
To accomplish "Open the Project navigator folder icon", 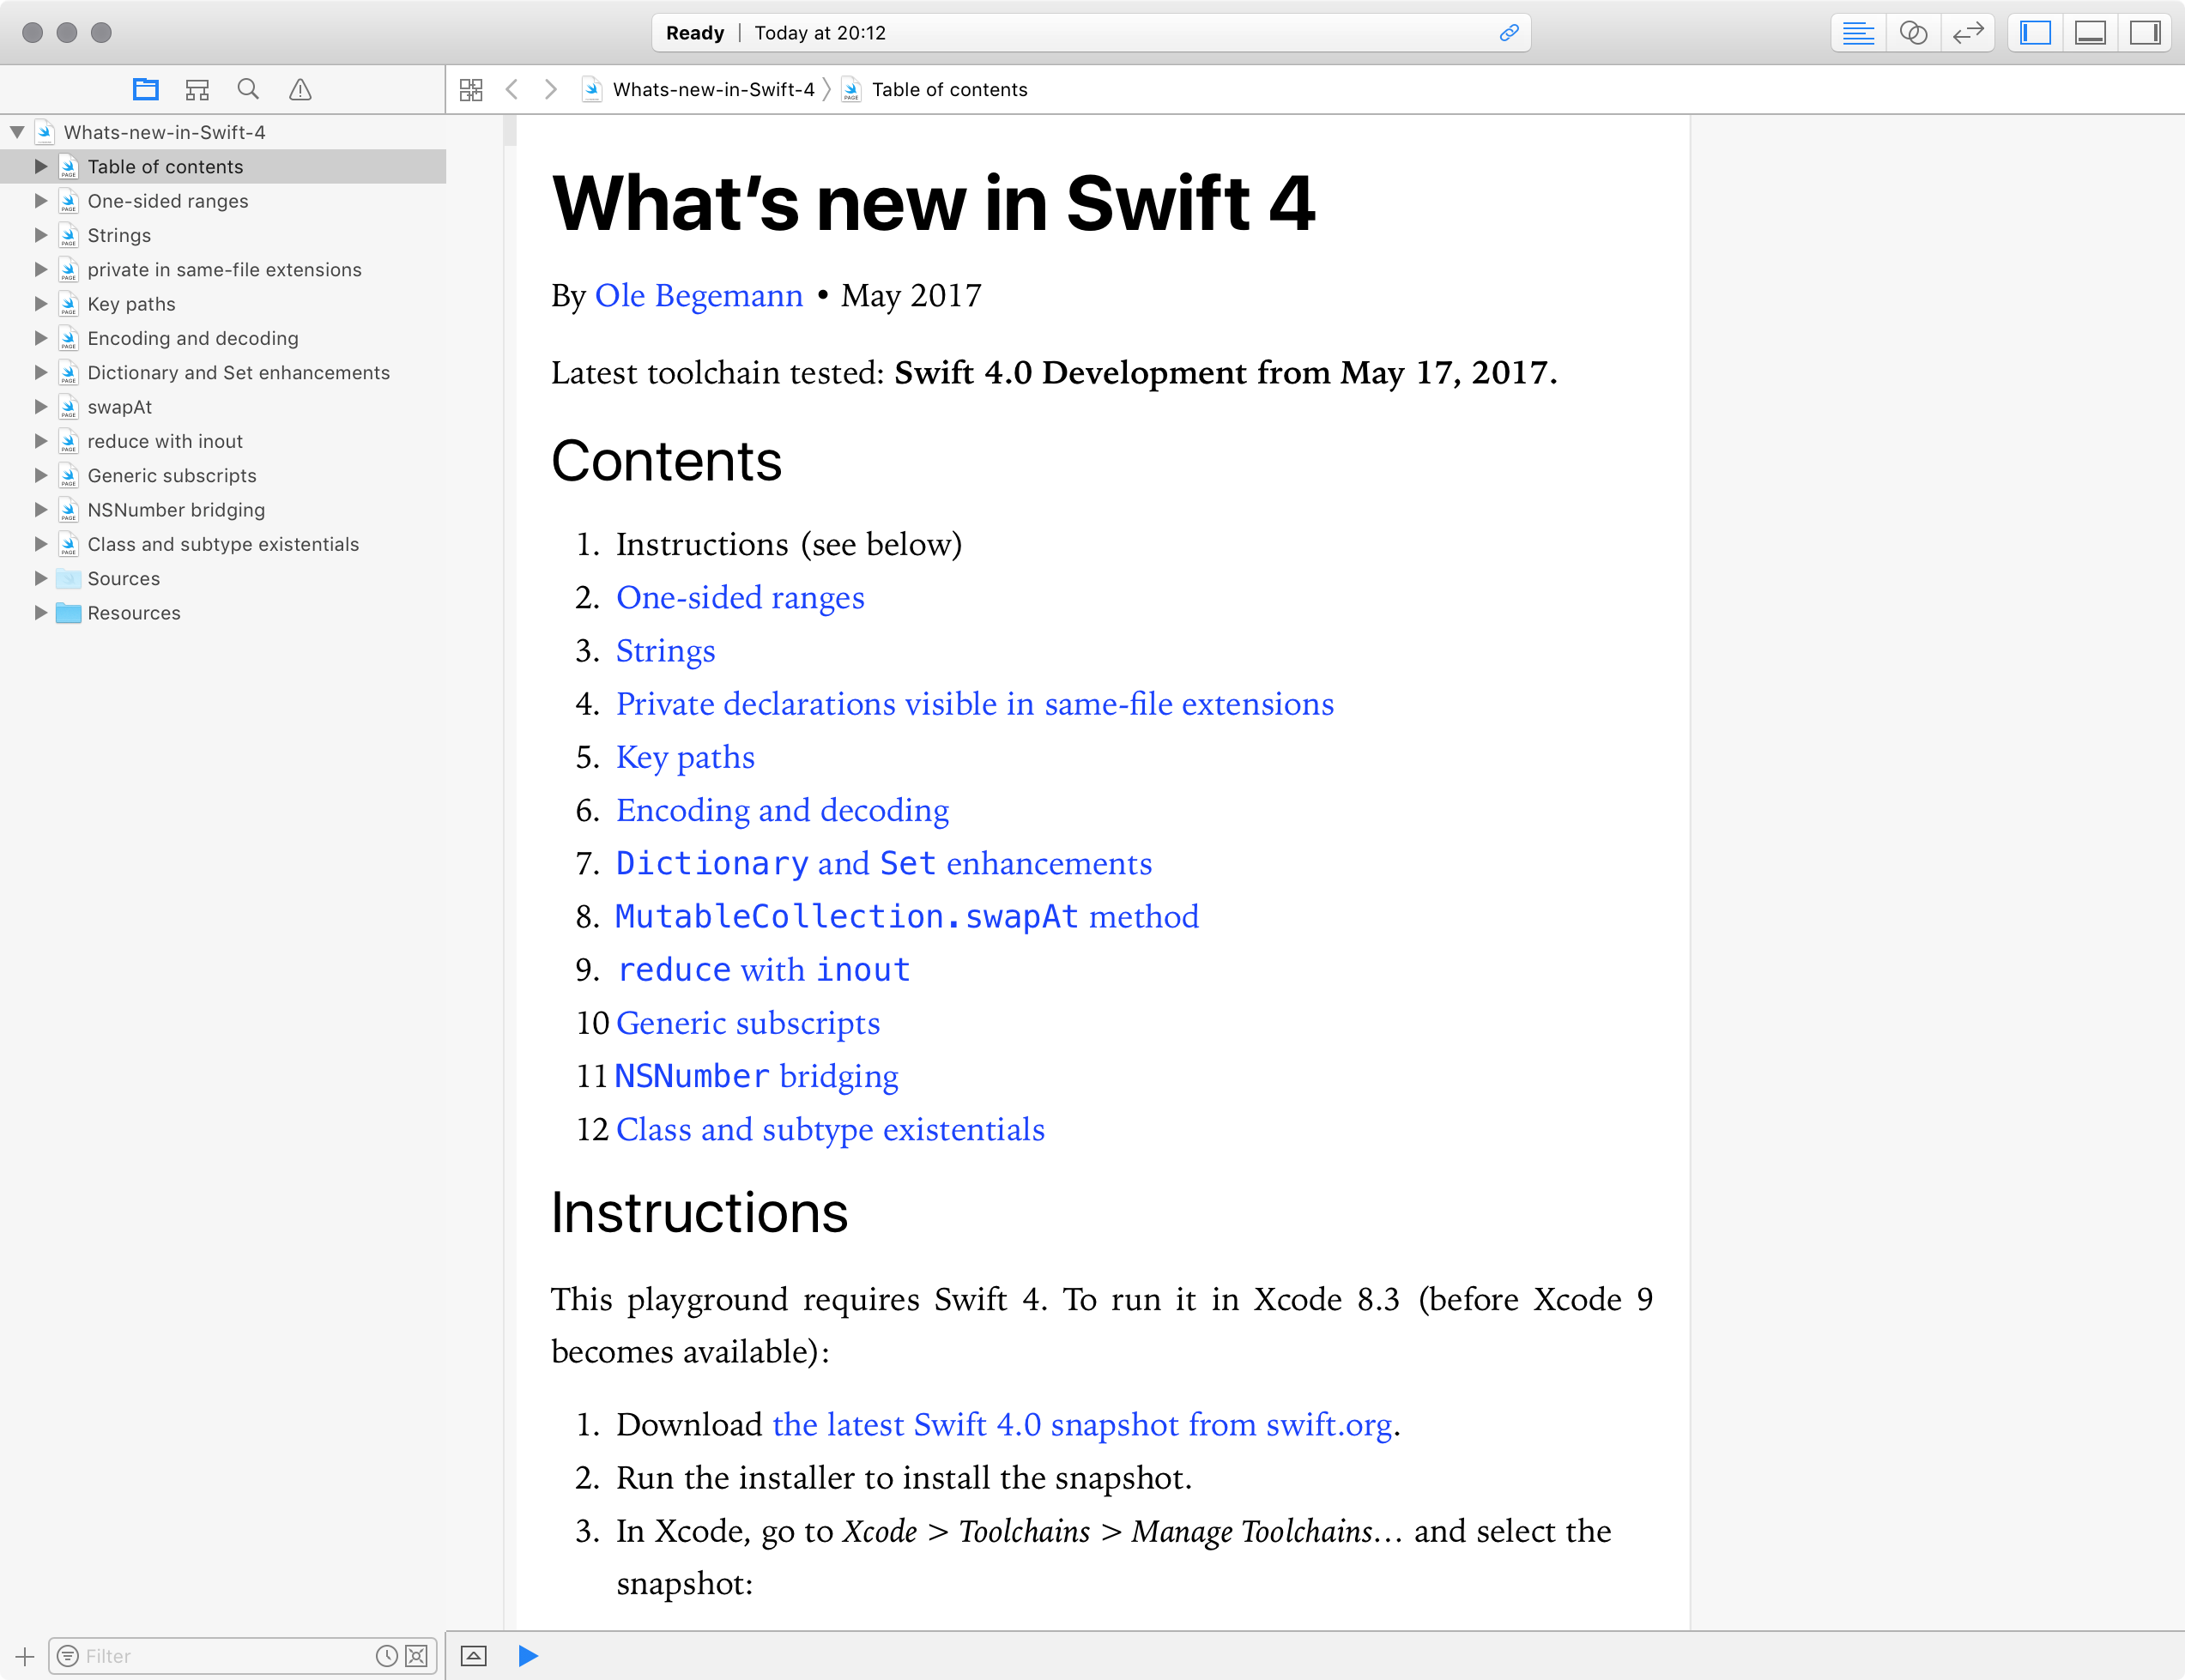I will coord(146,90).
